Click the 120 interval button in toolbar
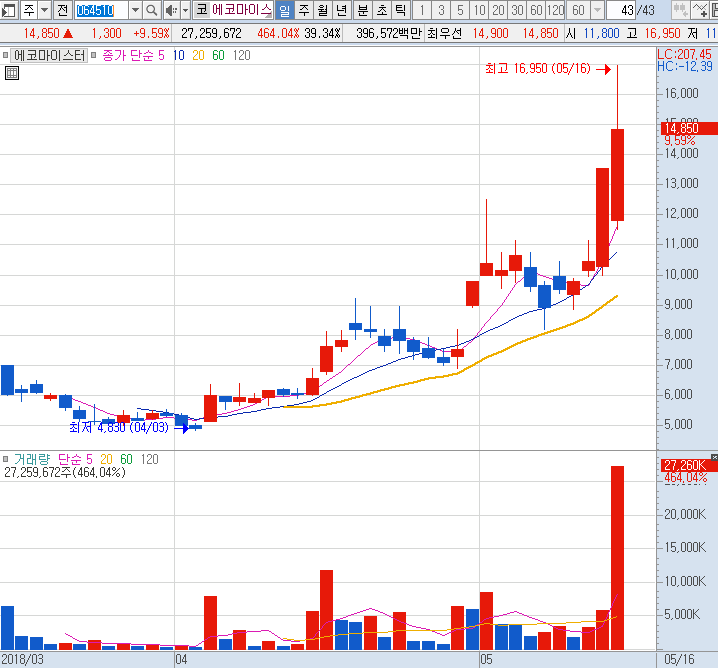 point(555,10)
